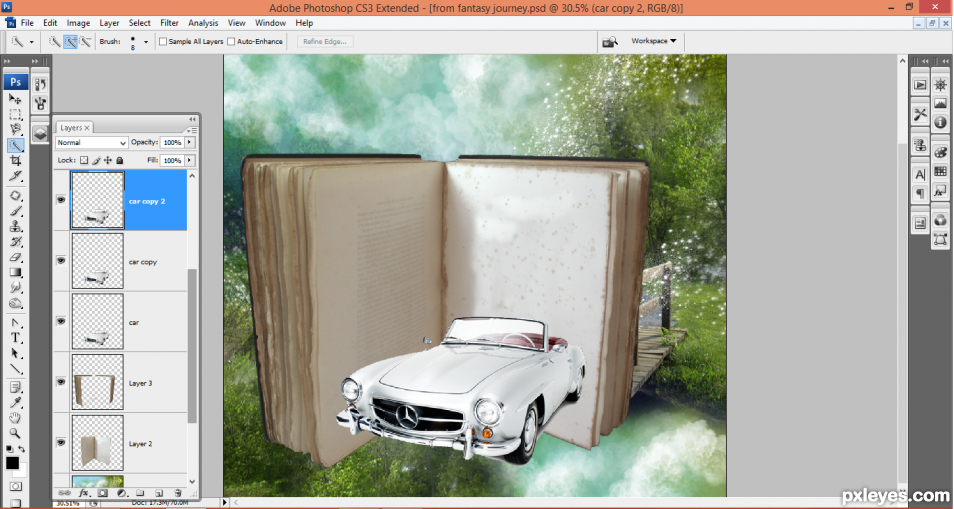954x509 pixels.
Task: Open the Workspace dropdown
Action: click(x=653, y=41)
